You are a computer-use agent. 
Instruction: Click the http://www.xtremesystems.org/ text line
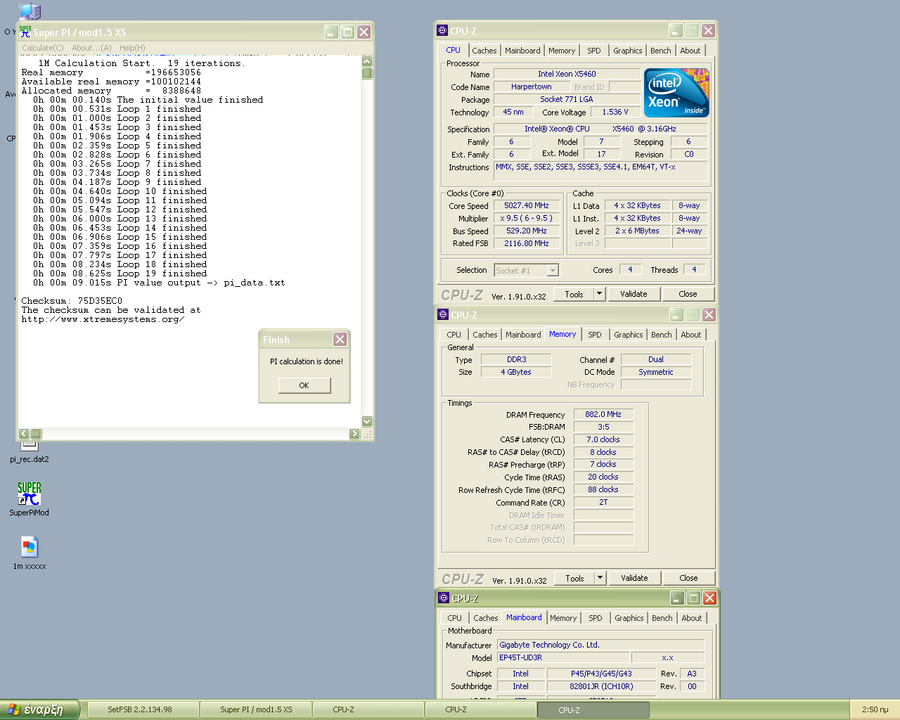[x=103, y=319]
